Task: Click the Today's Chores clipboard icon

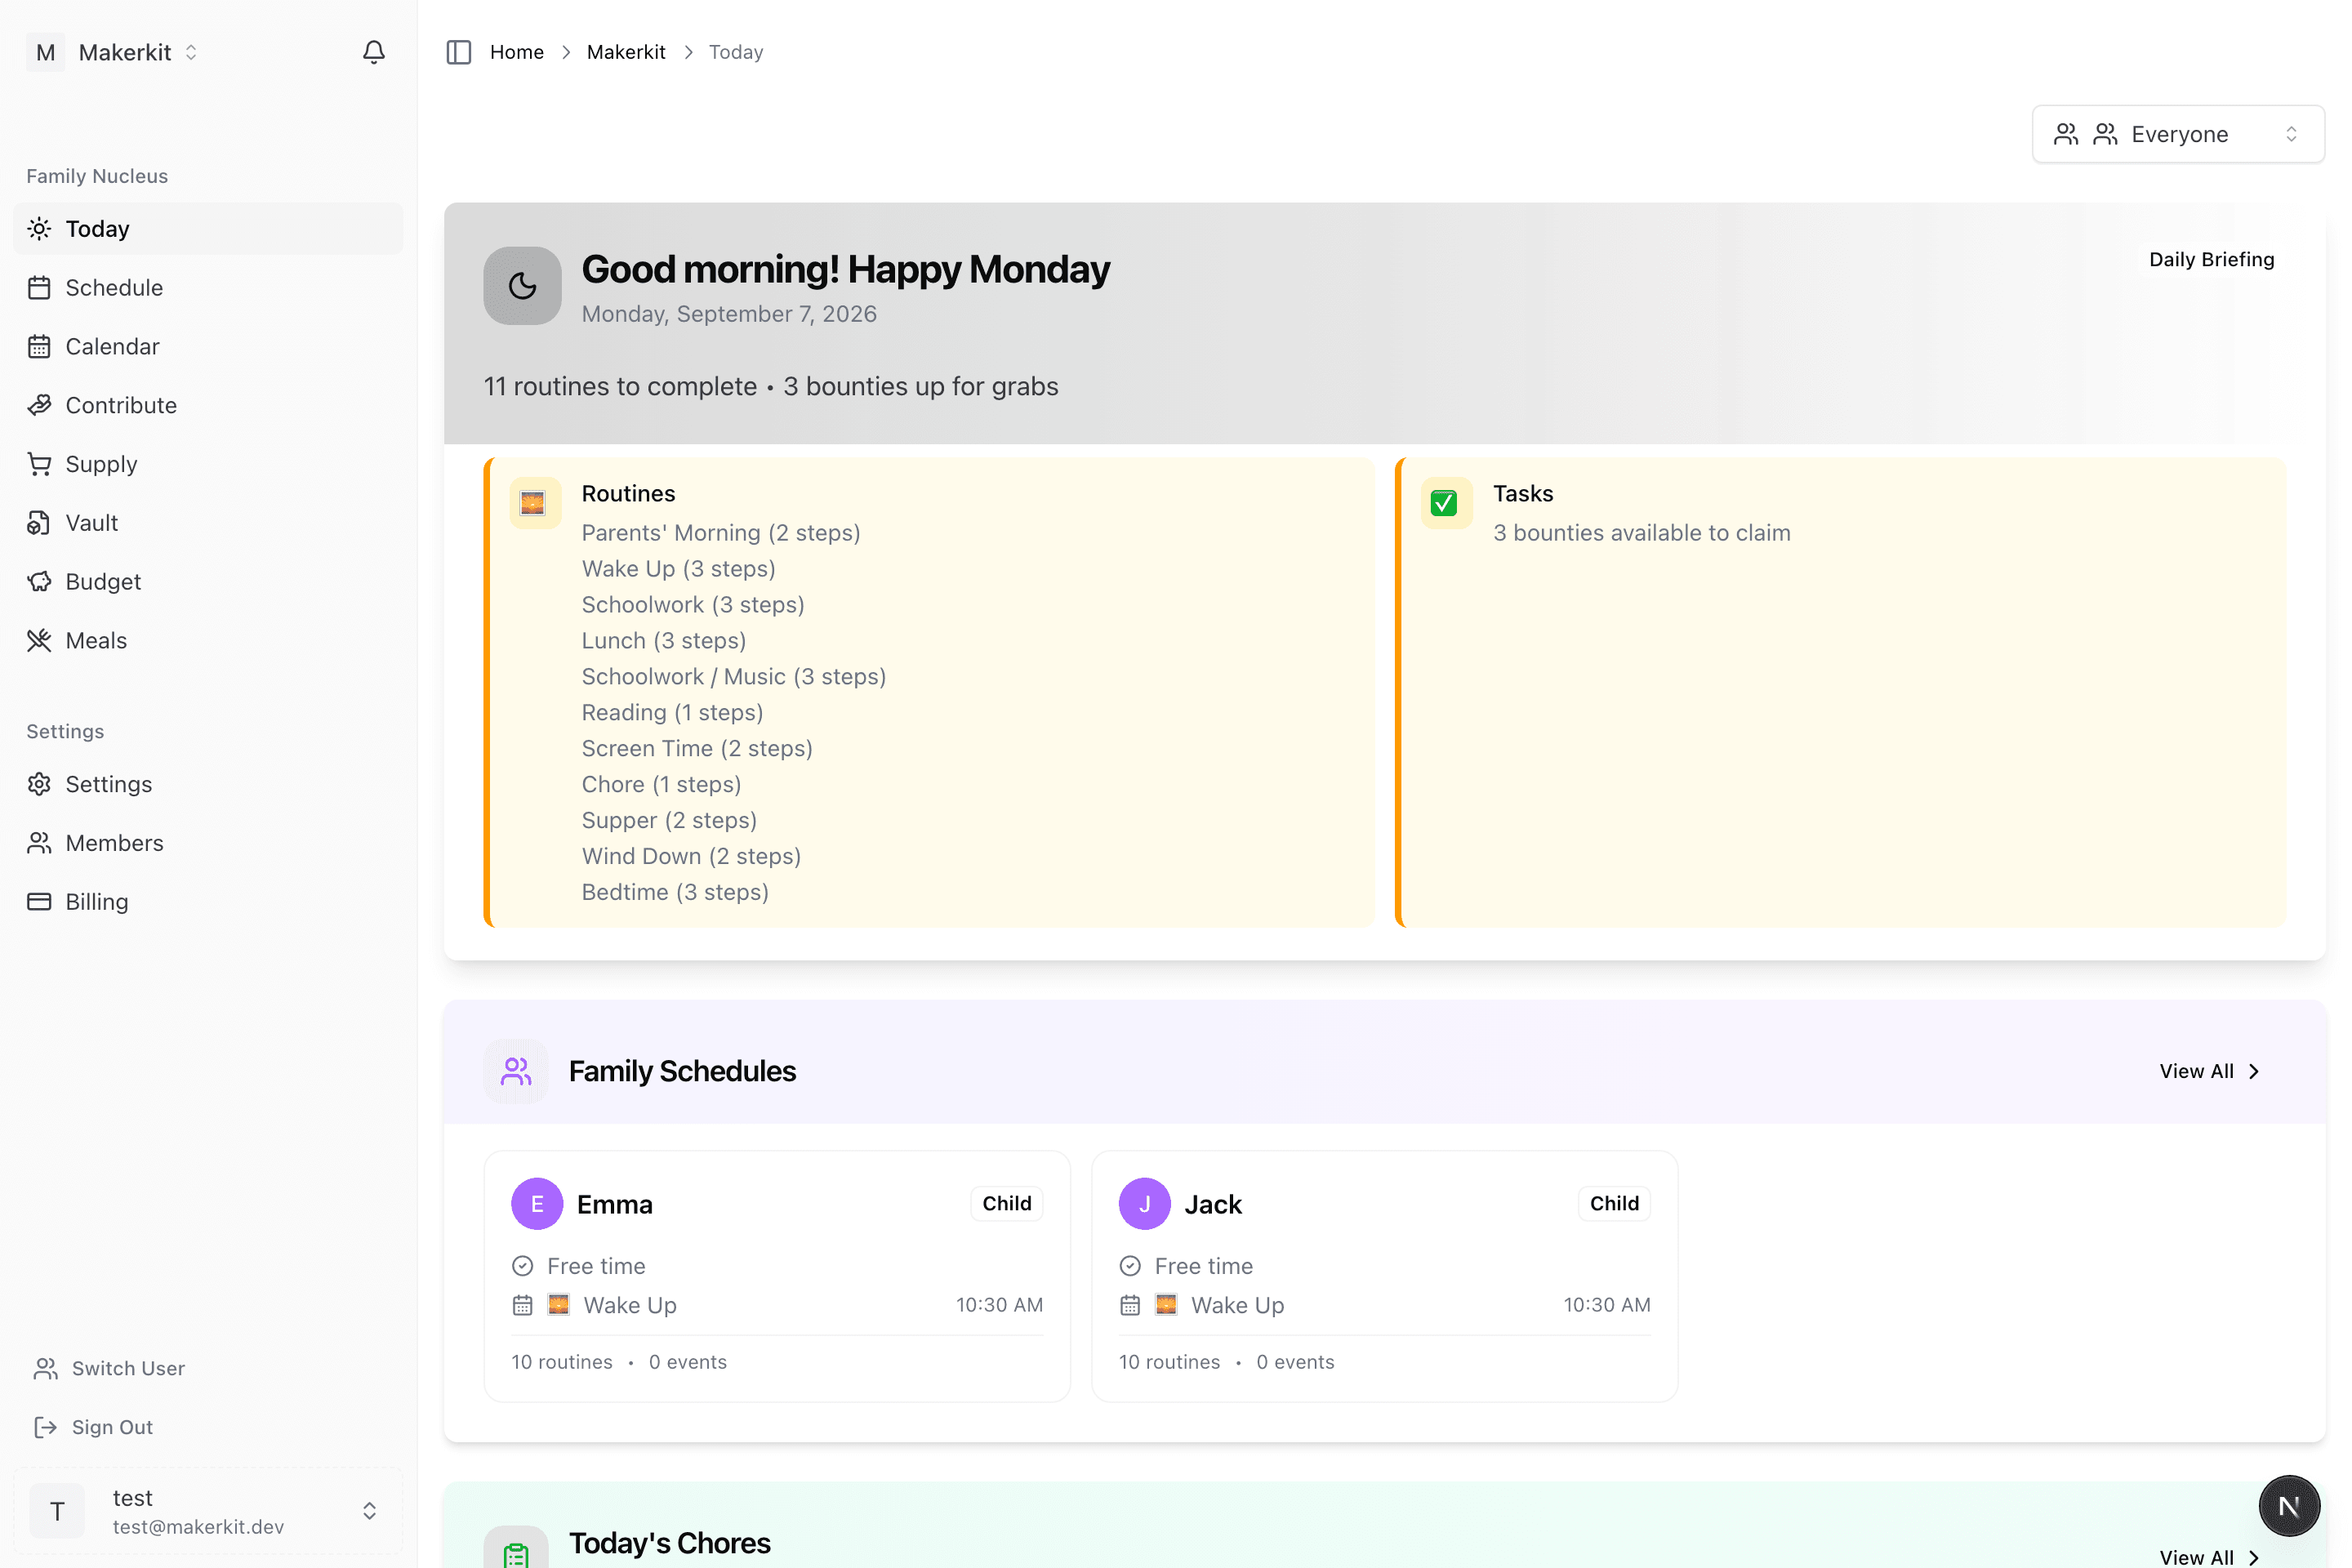Action: click(x=516, y=1554)
